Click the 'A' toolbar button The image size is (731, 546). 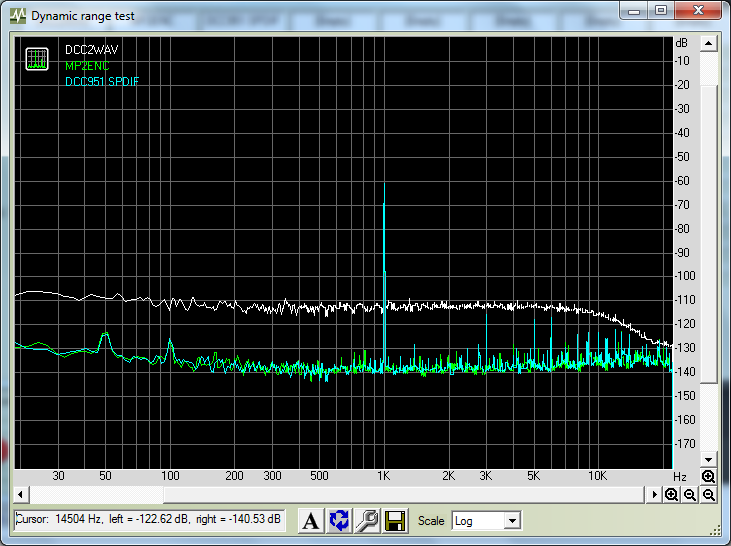pos(311,520)
